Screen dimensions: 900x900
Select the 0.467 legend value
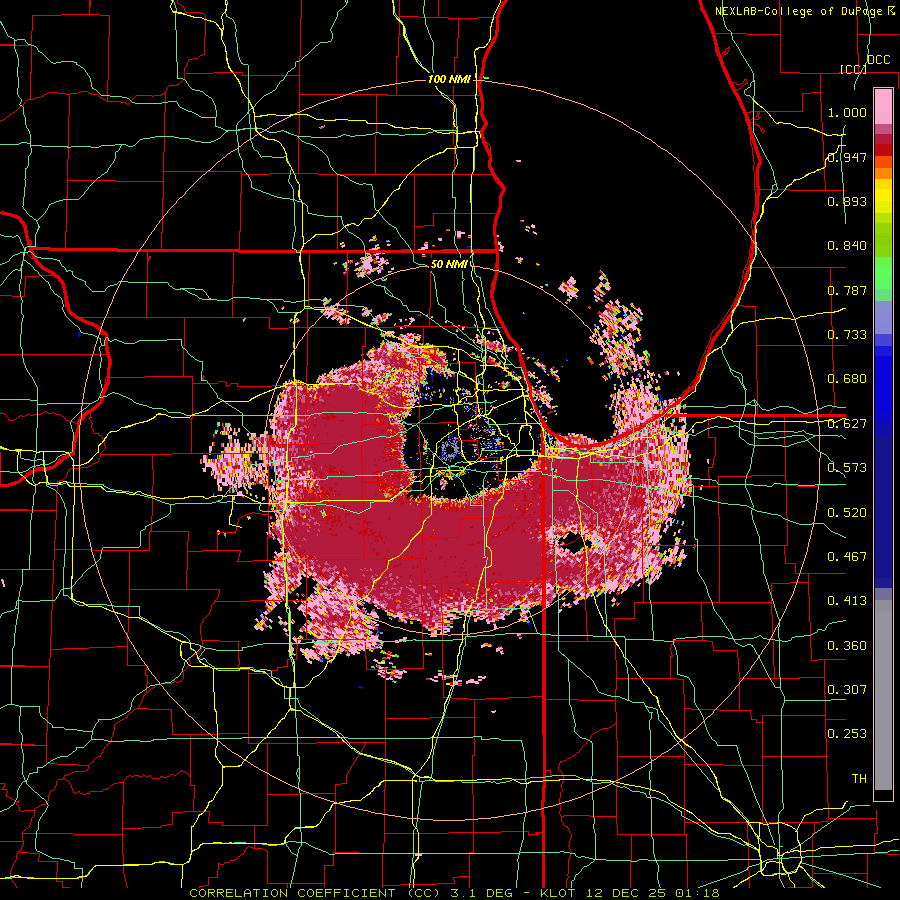tap(847, 557)
